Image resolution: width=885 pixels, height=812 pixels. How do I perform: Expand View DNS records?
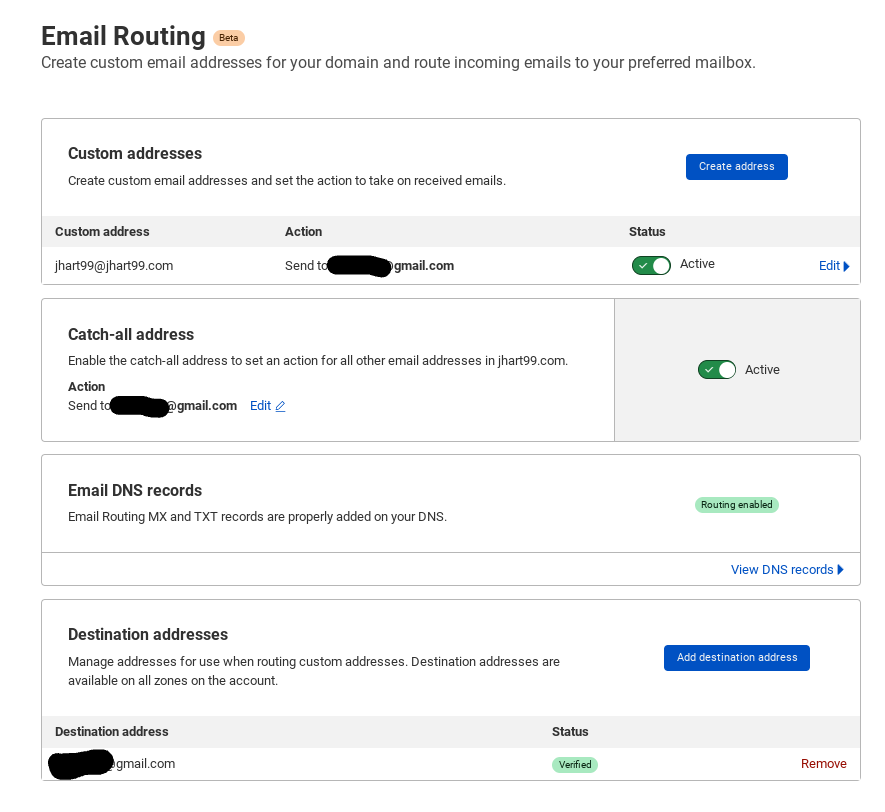[x=782, y=570]
